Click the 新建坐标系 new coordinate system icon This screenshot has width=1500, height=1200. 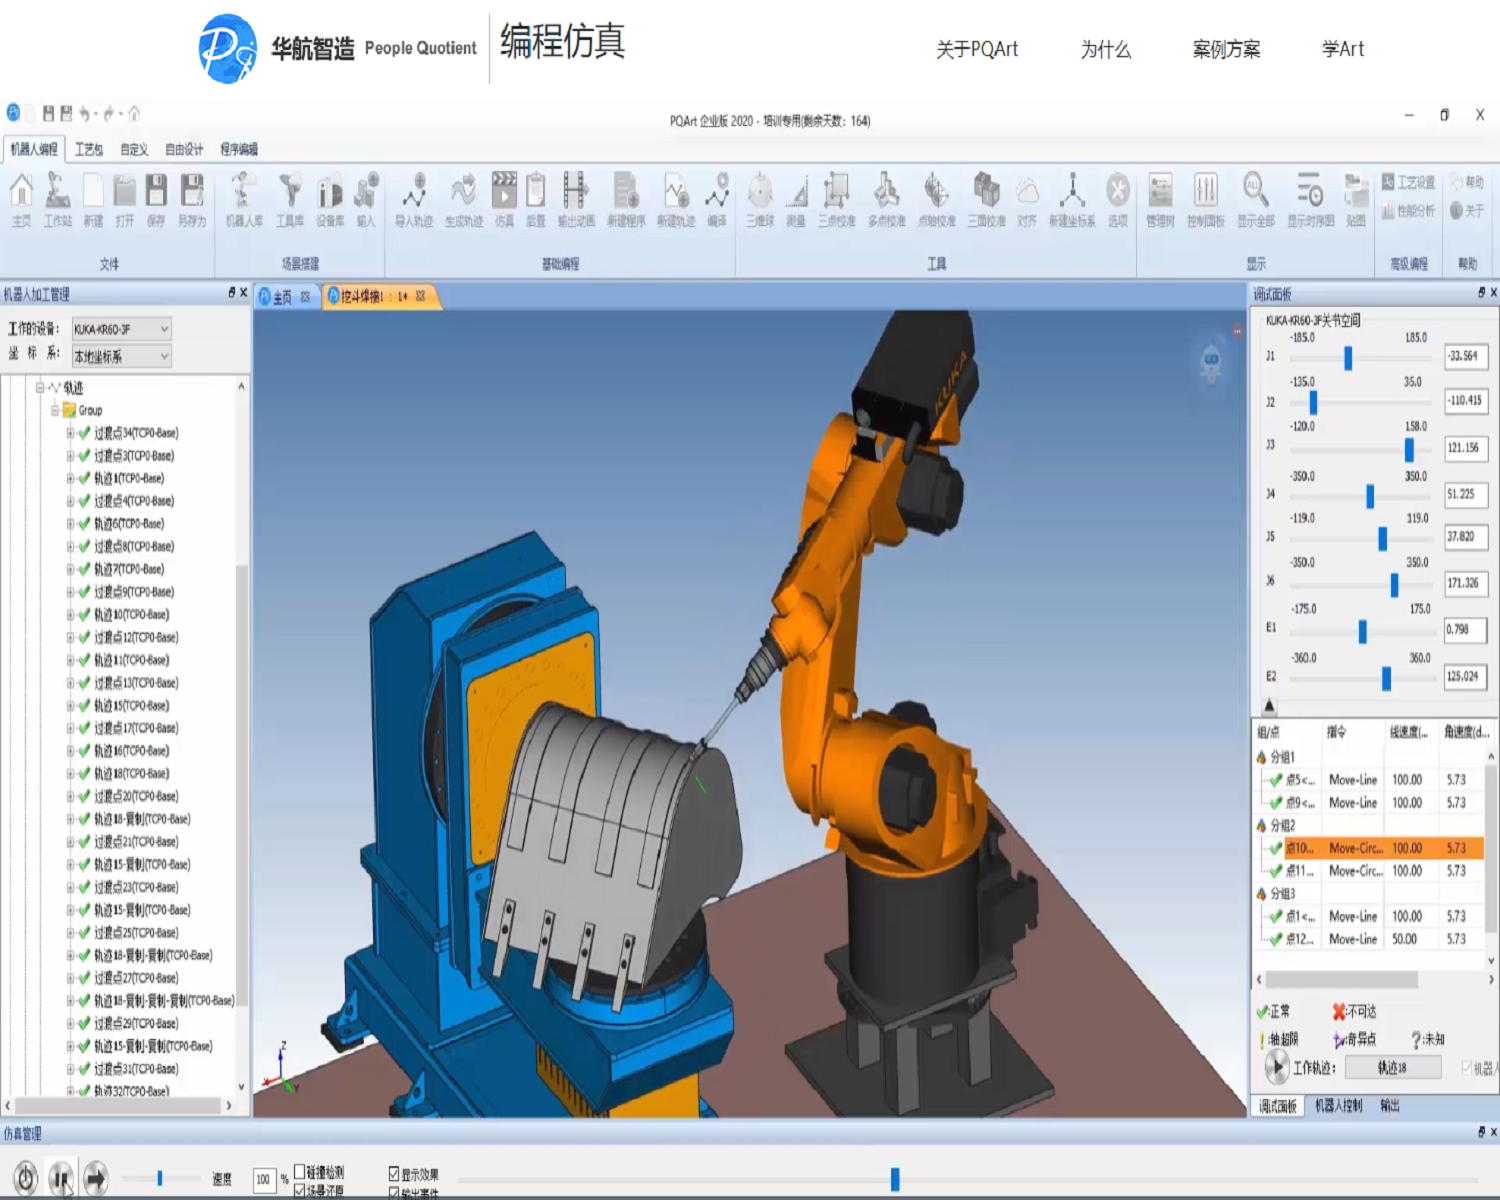tap(1071, 198)
